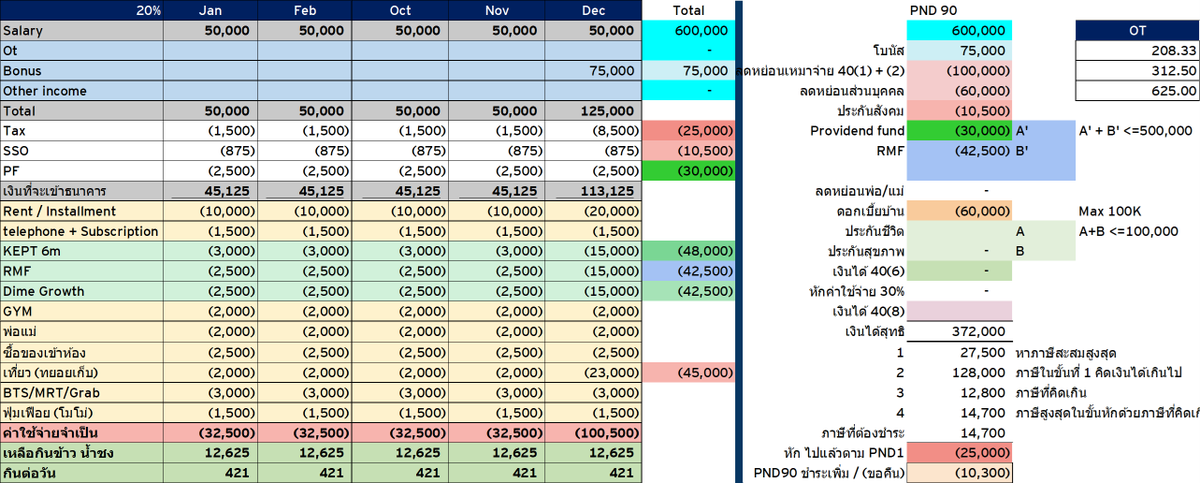1200x483 pixels.
Task: Select the ค่าใช้จ่ายจำเป็น row label
Action: click(82, 431)
